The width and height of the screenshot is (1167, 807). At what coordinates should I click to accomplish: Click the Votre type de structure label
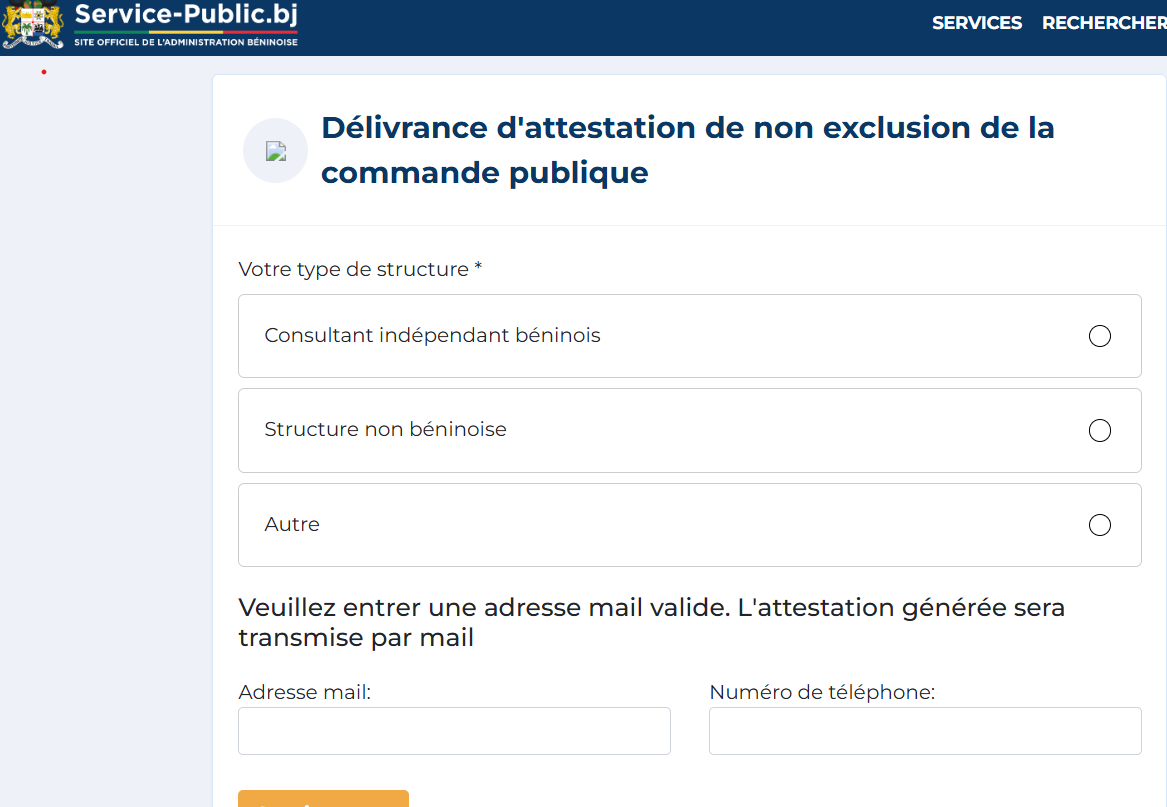360,269
